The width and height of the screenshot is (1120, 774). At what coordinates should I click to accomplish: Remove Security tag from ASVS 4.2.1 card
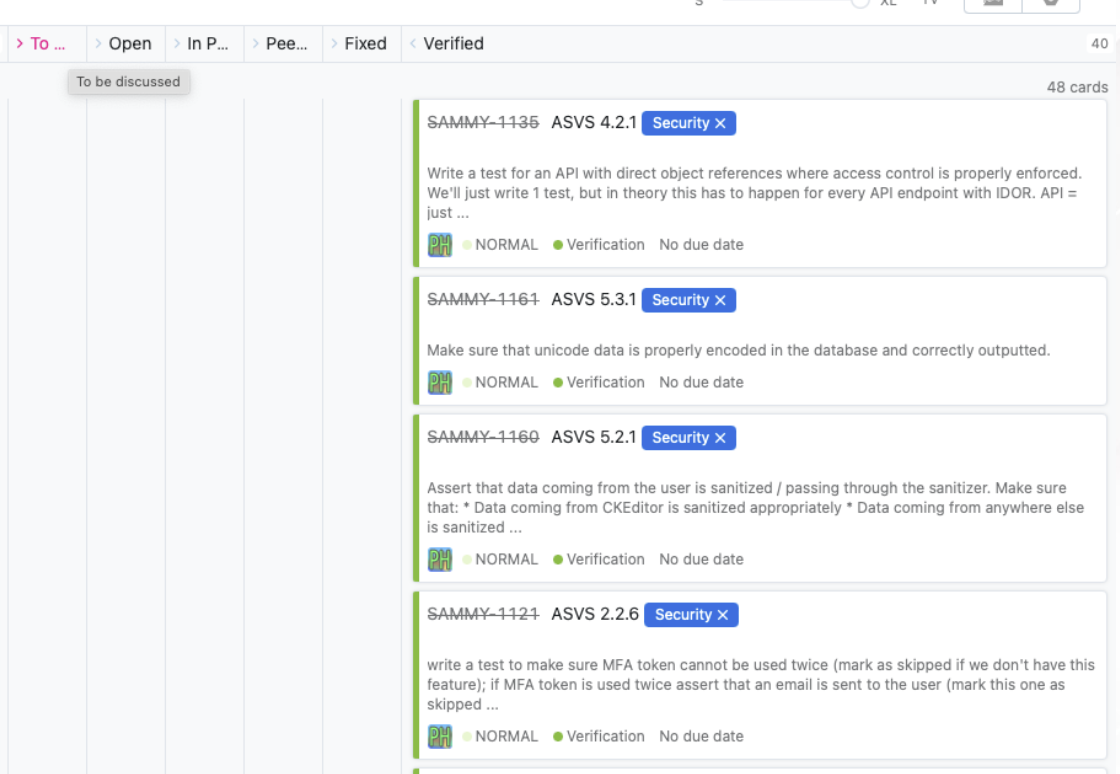pyautogui.click(x=720, y=123)
